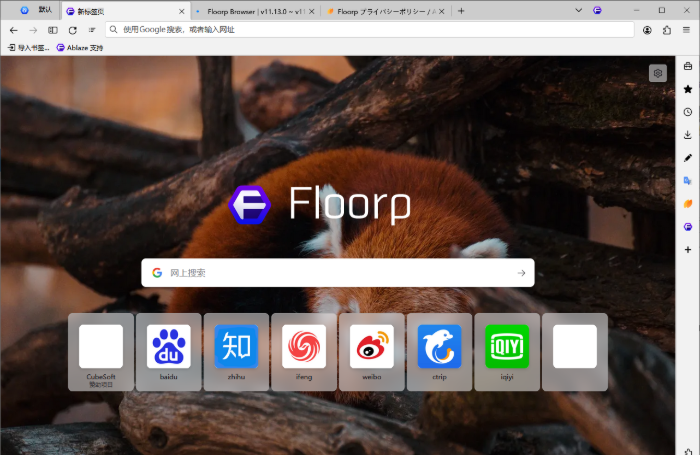Close the Floorp Browser v11.13.0 tab
The width and height of the screenshot is (700, 455).
[312, 12]
